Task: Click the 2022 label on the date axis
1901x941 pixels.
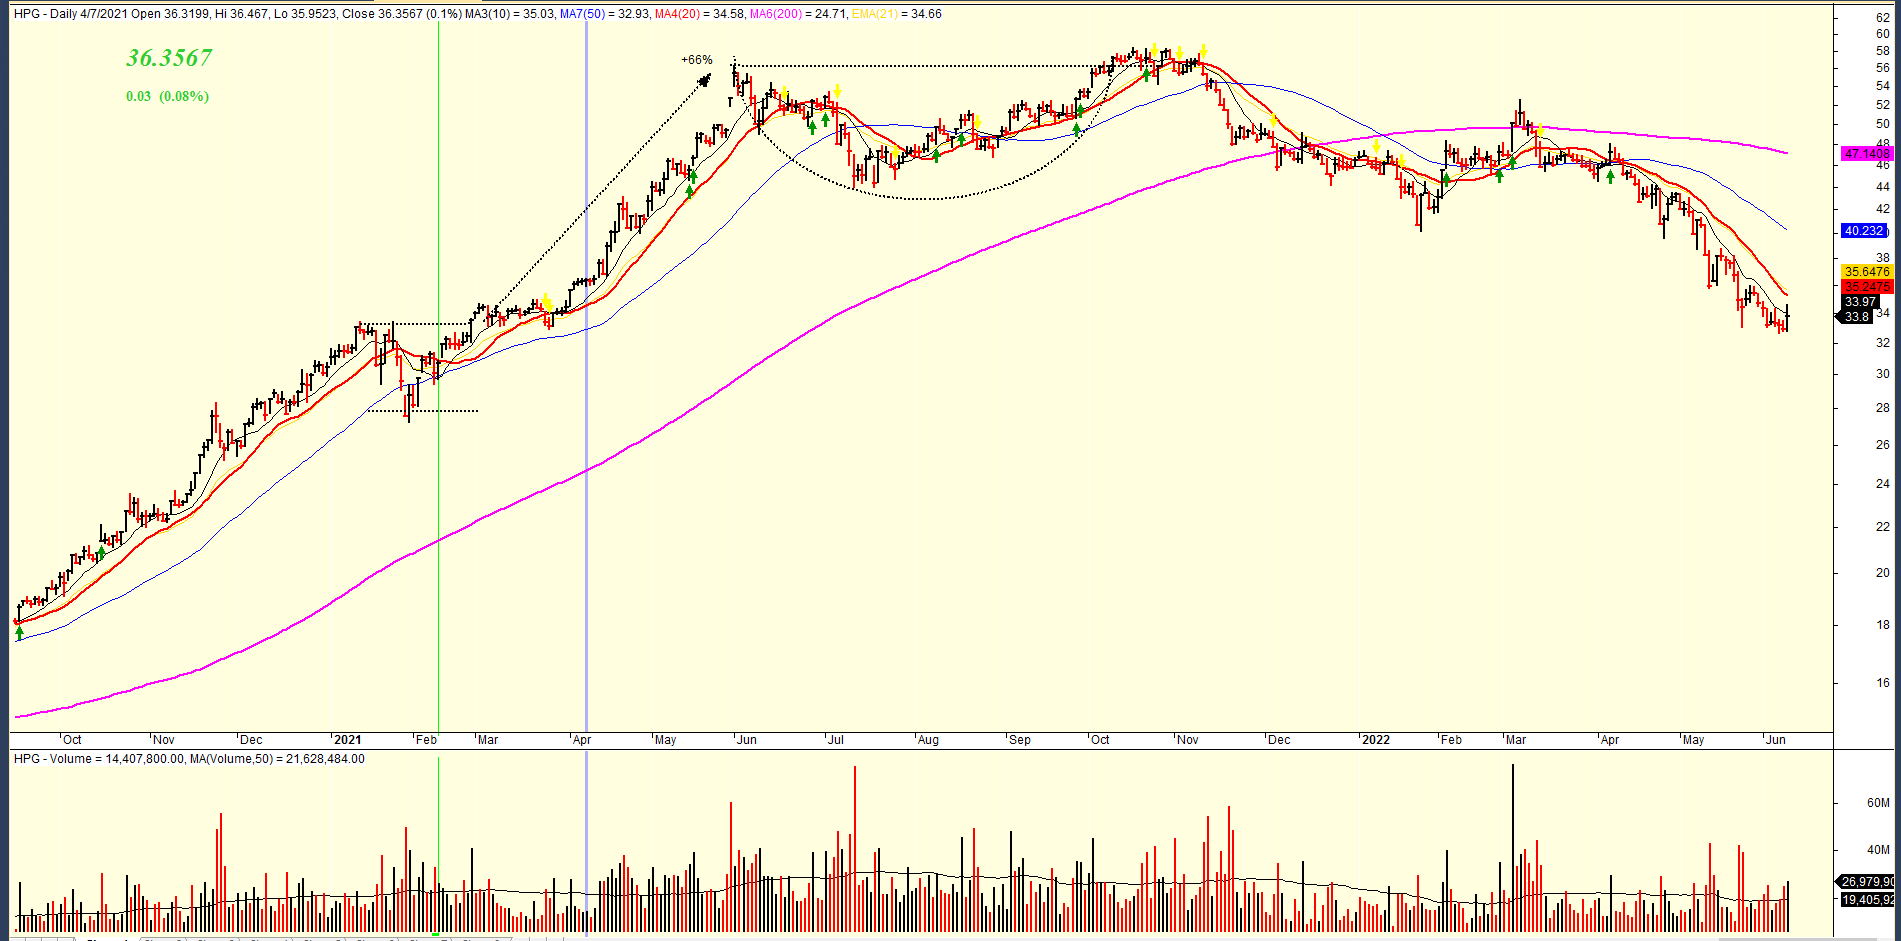Action: tap(1375, 740)
